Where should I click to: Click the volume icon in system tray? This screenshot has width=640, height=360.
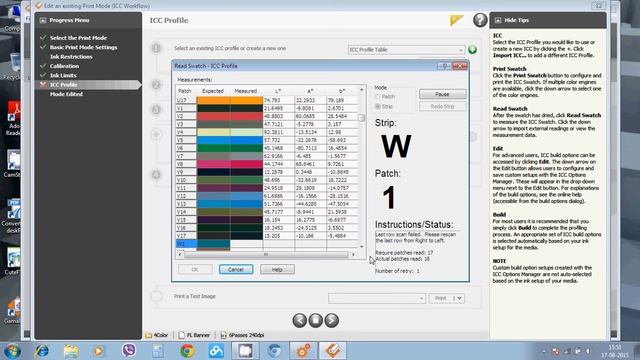point(588,351)
